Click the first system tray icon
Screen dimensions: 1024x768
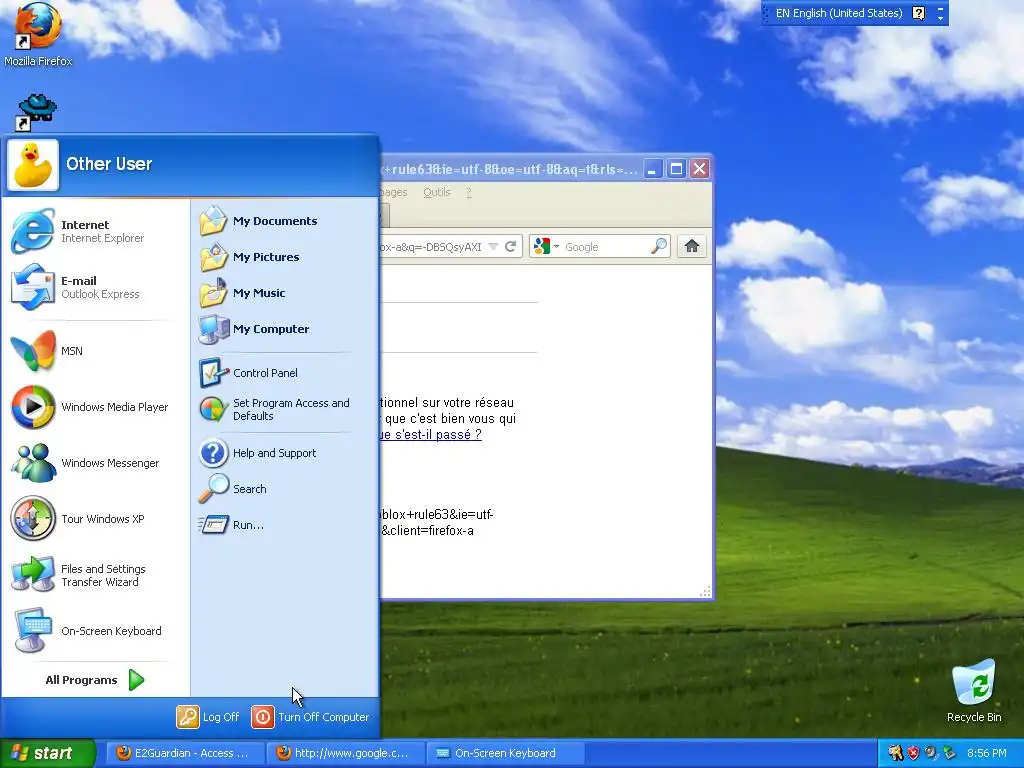tap(895, 753)
